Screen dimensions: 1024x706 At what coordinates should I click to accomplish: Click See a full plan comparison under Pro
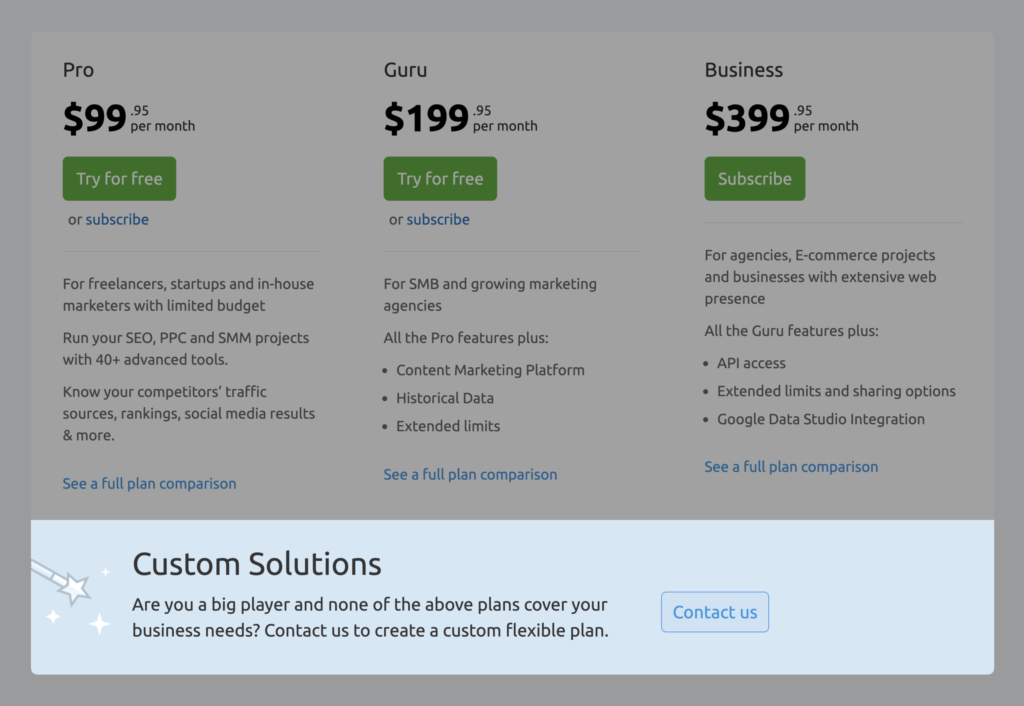coord(149,483)
